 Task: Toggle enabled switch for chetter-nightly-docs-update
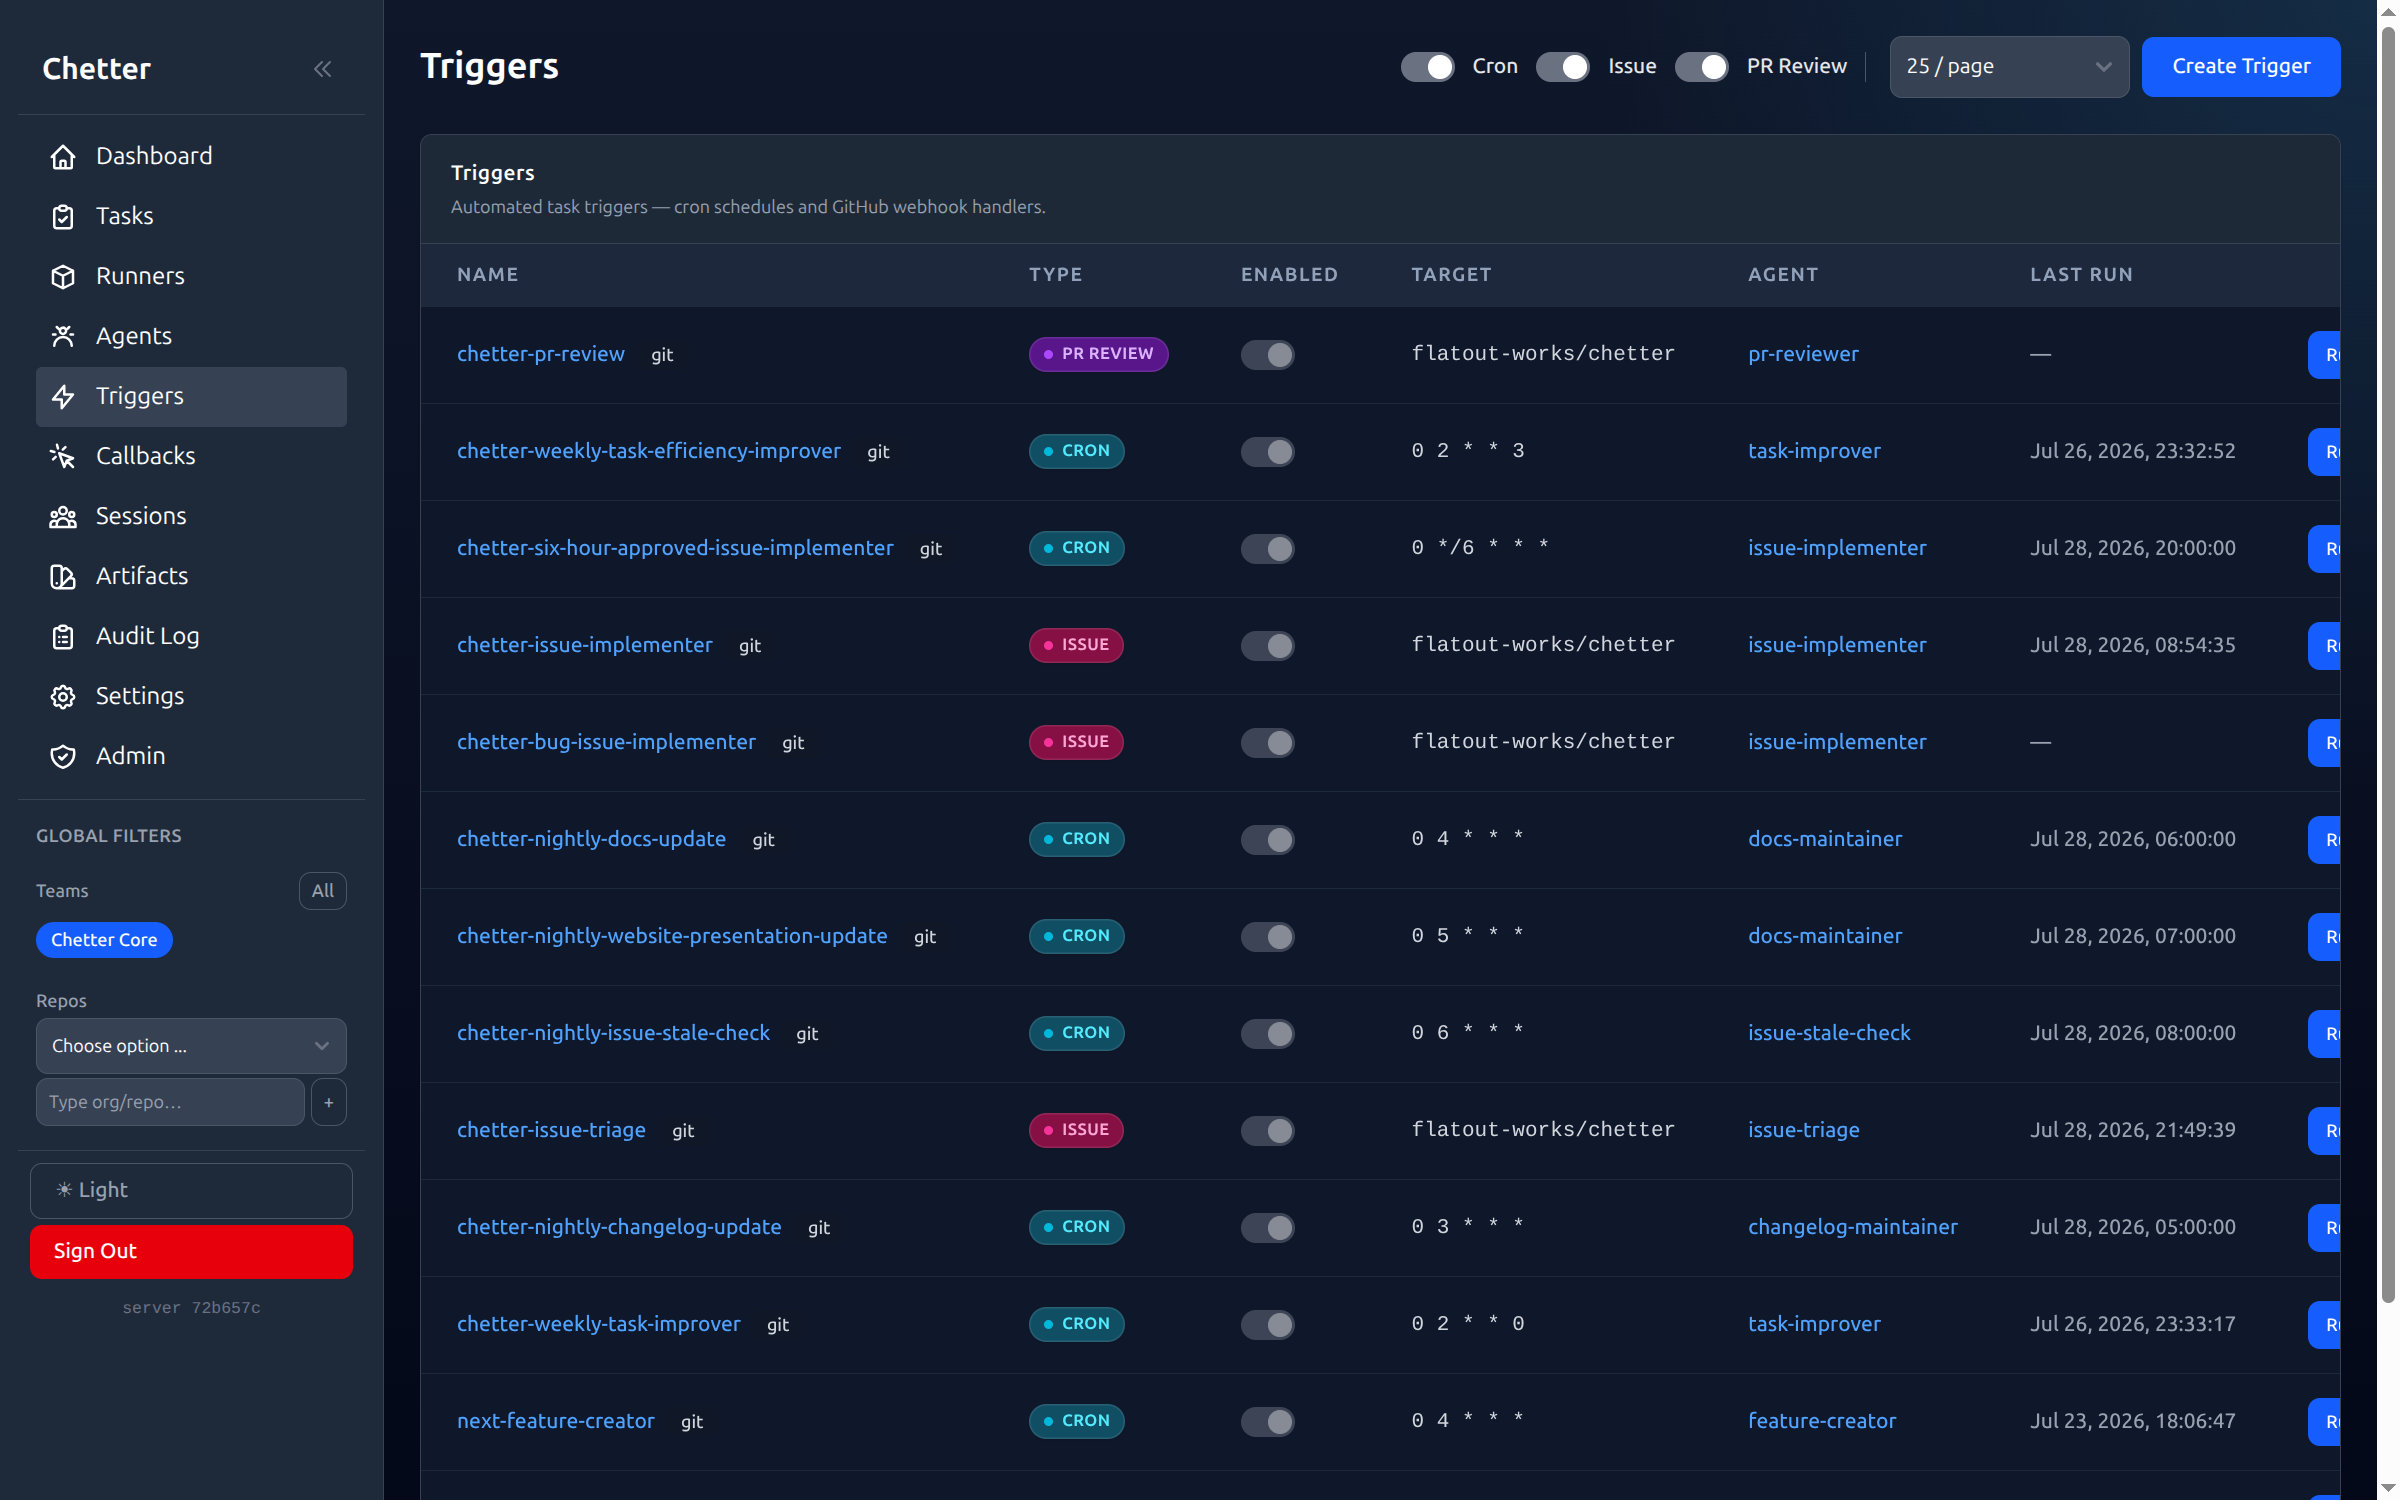click(x=1268, y=840)
